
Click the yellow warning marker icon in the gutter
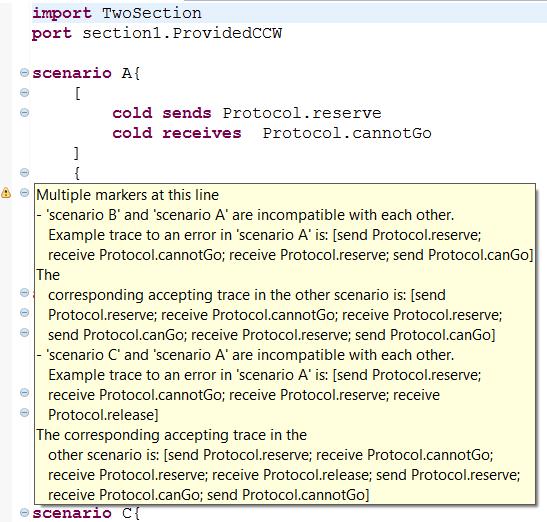point(6,193)
